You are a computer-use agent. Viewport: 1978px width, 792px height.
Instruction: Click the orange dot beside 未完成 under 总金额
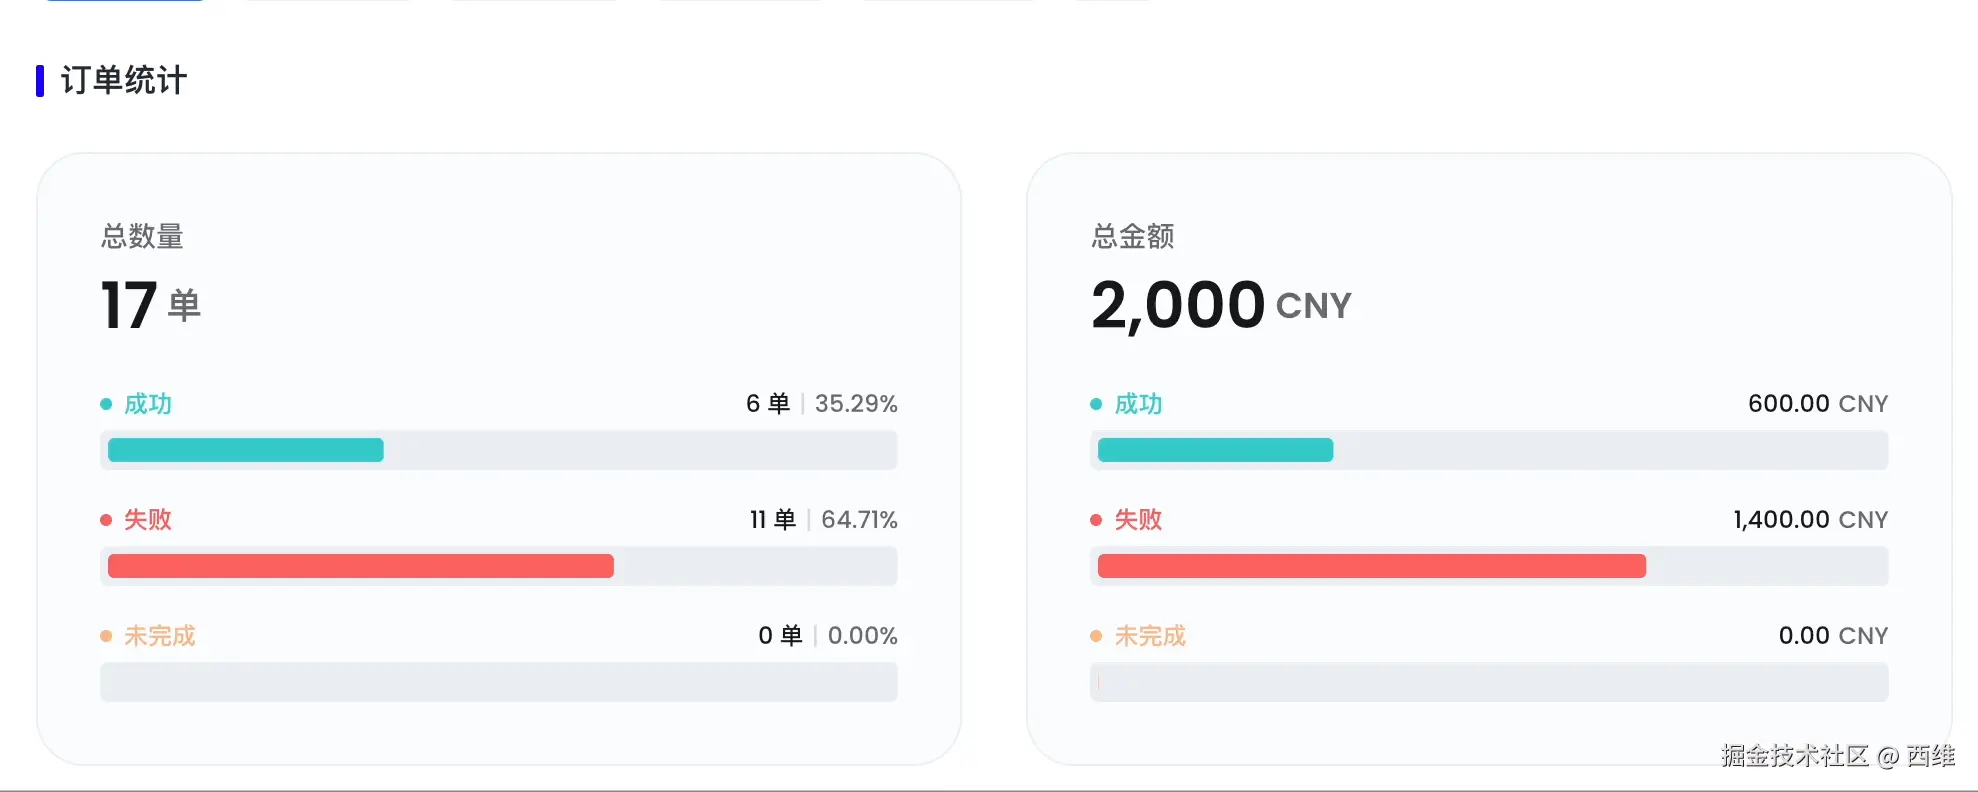click(x=1096, y=636)
